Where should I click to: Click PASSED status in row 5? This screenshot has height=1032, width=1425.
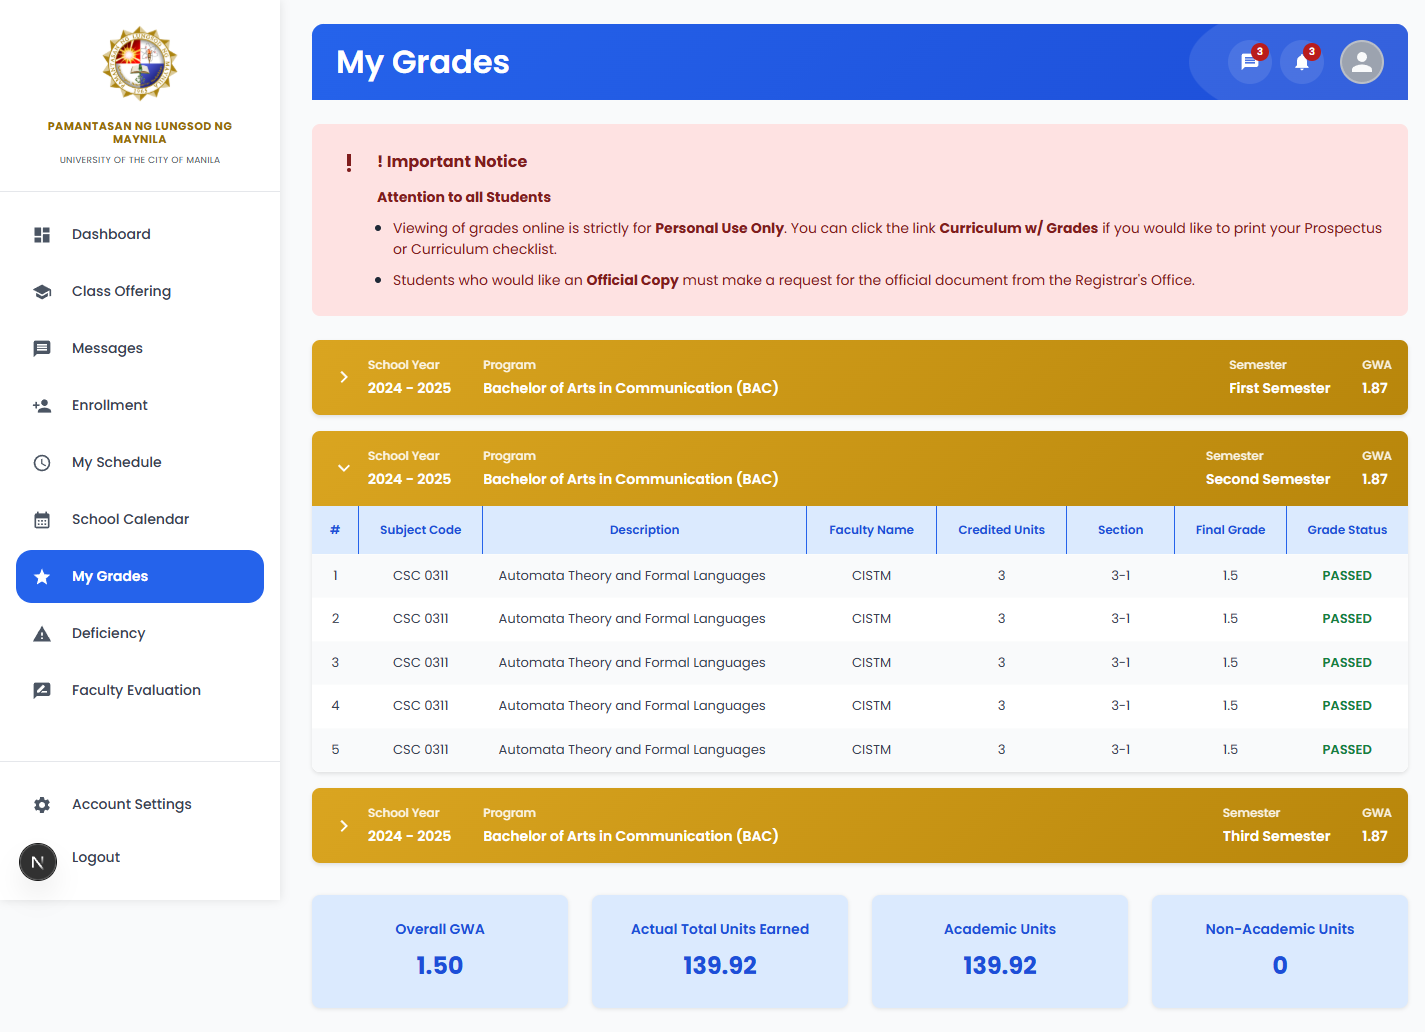pos(1347,750)
